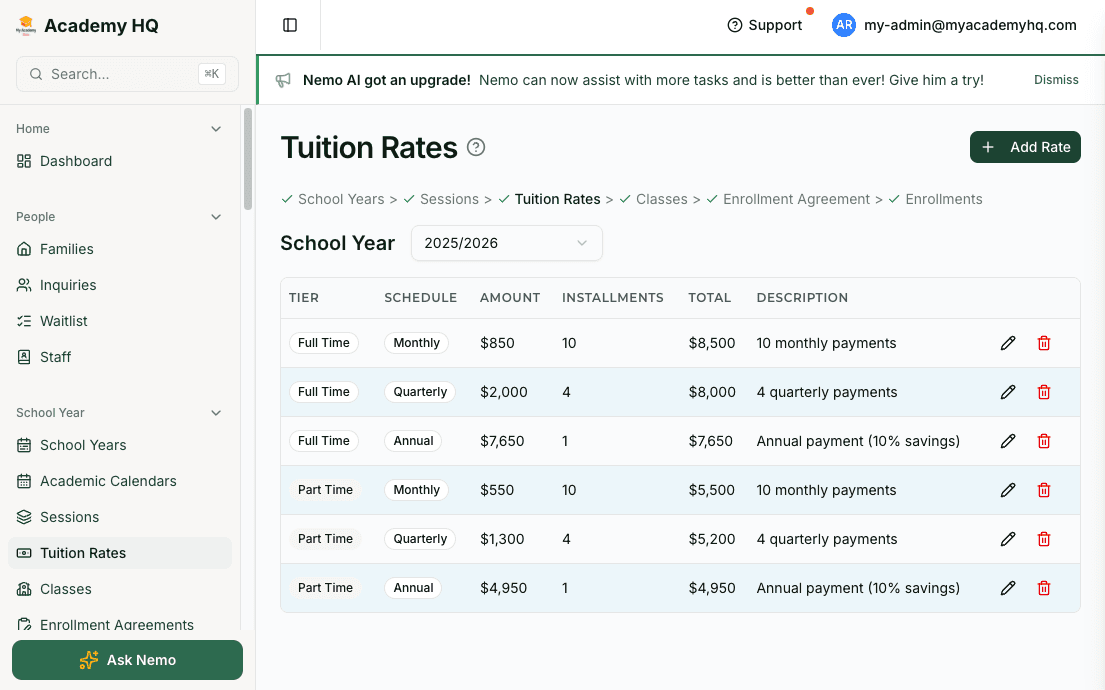Click the Tuition Rates help question icon
The image size is (1105, 690).
476,147
